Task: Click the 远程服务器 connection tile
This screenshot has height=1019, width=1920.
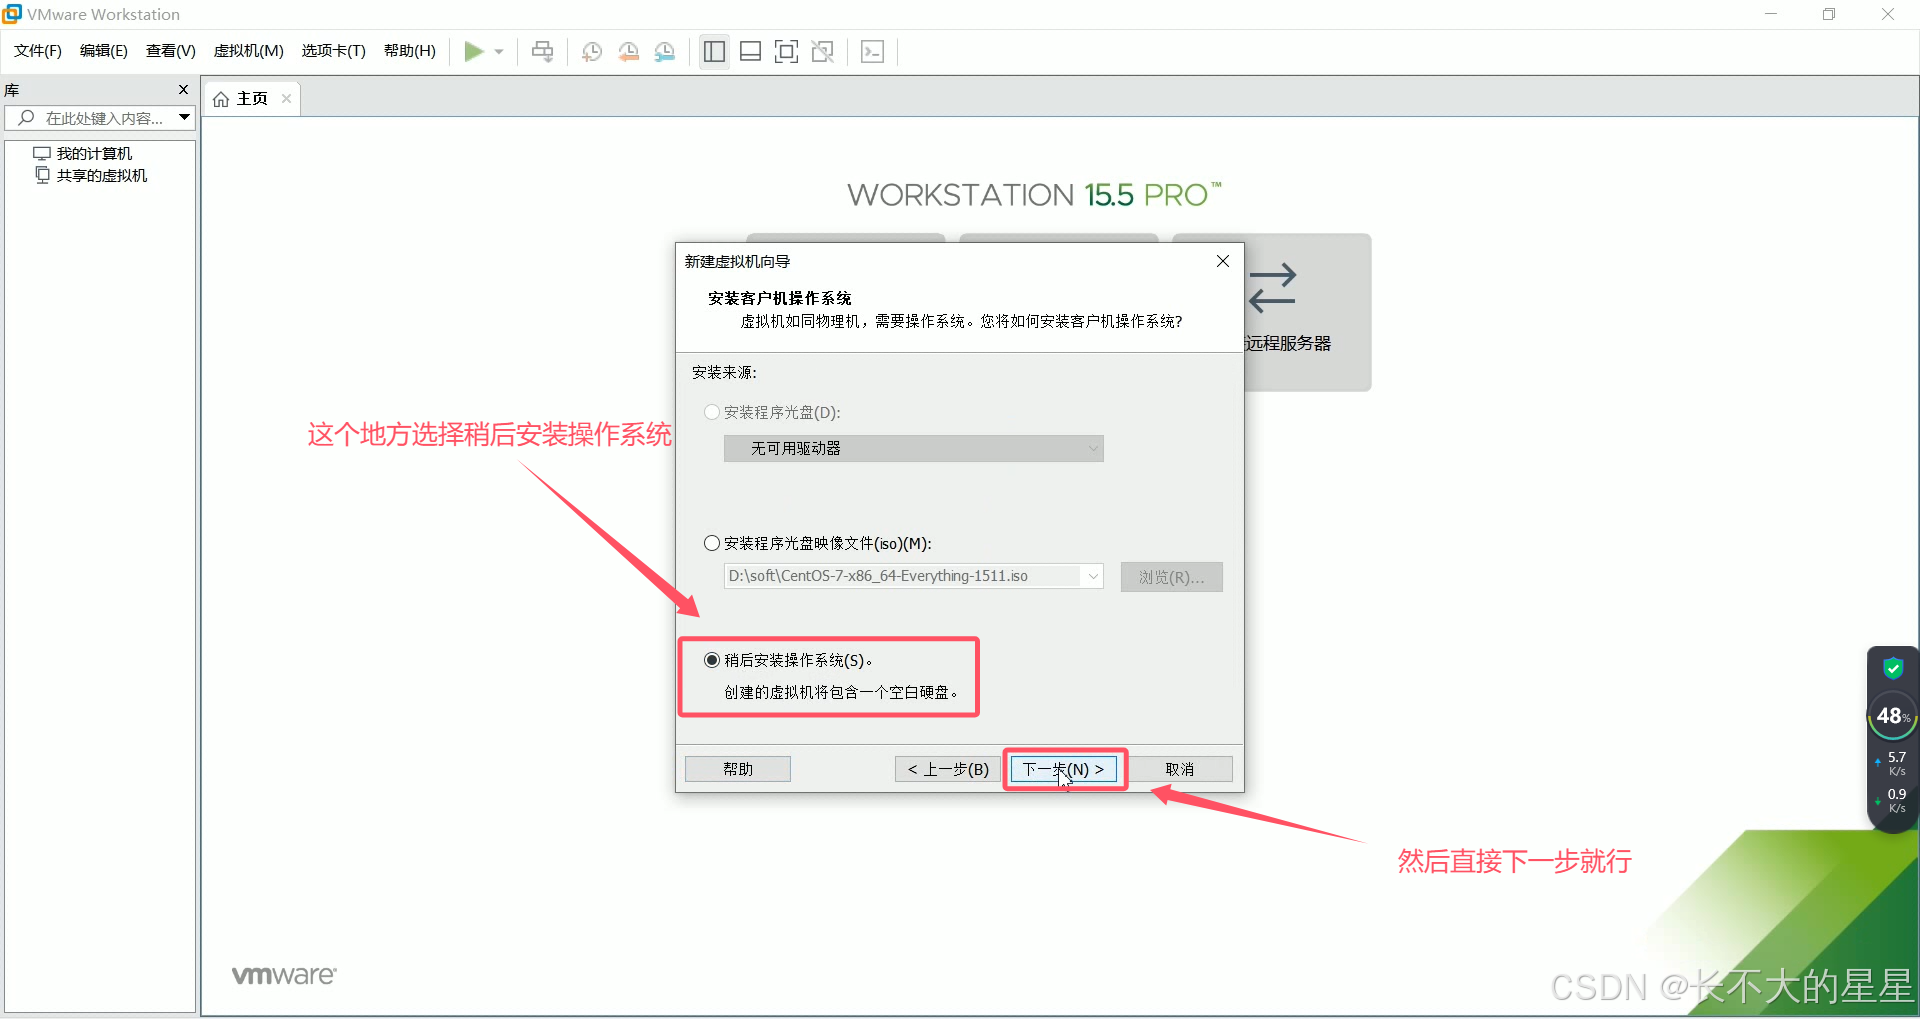Action: coord(1308,312)
